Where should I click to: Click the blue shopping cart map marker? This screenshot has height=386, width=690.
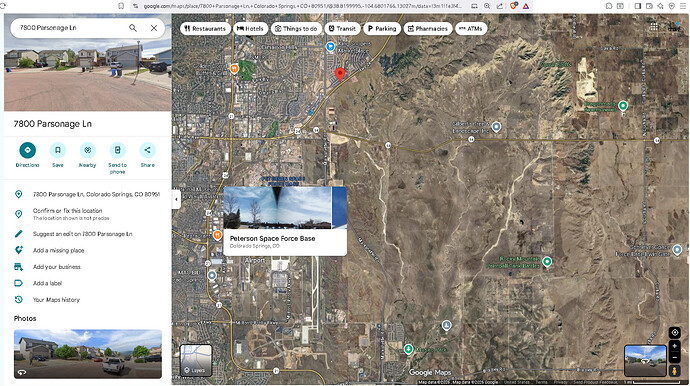330,46
